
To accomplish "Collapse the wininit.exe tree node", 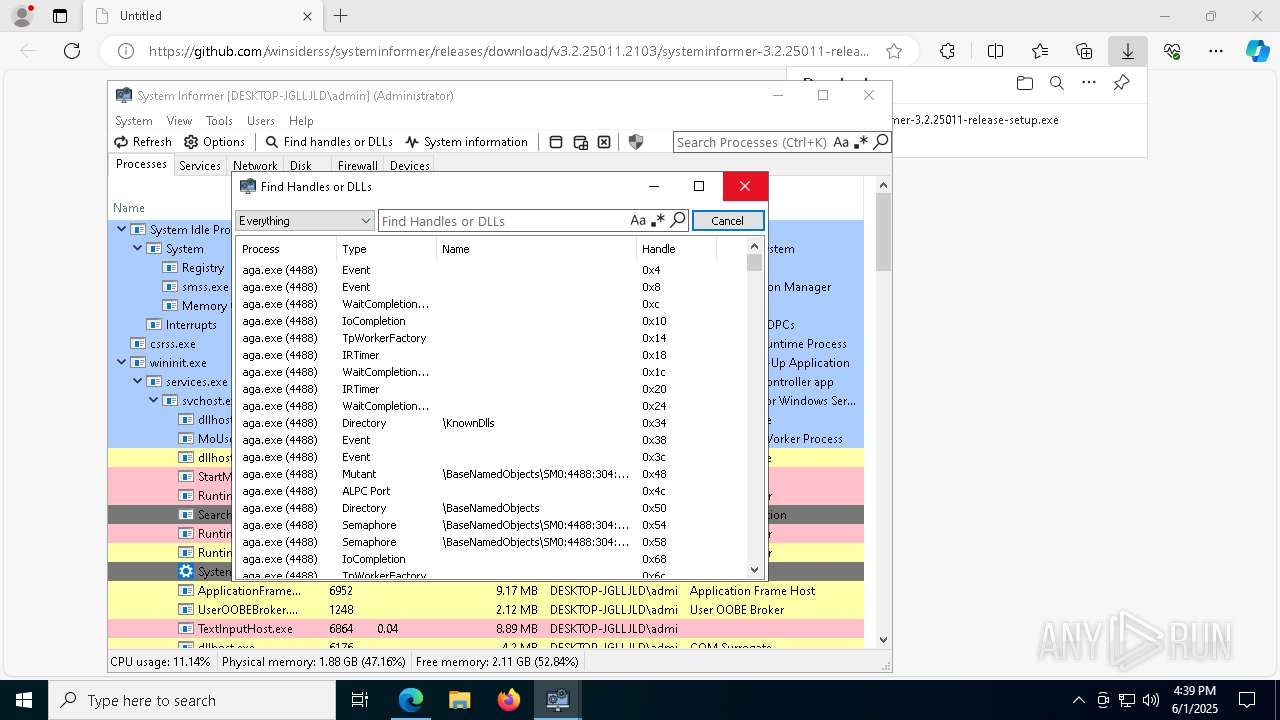I will [x=122, y=362].
